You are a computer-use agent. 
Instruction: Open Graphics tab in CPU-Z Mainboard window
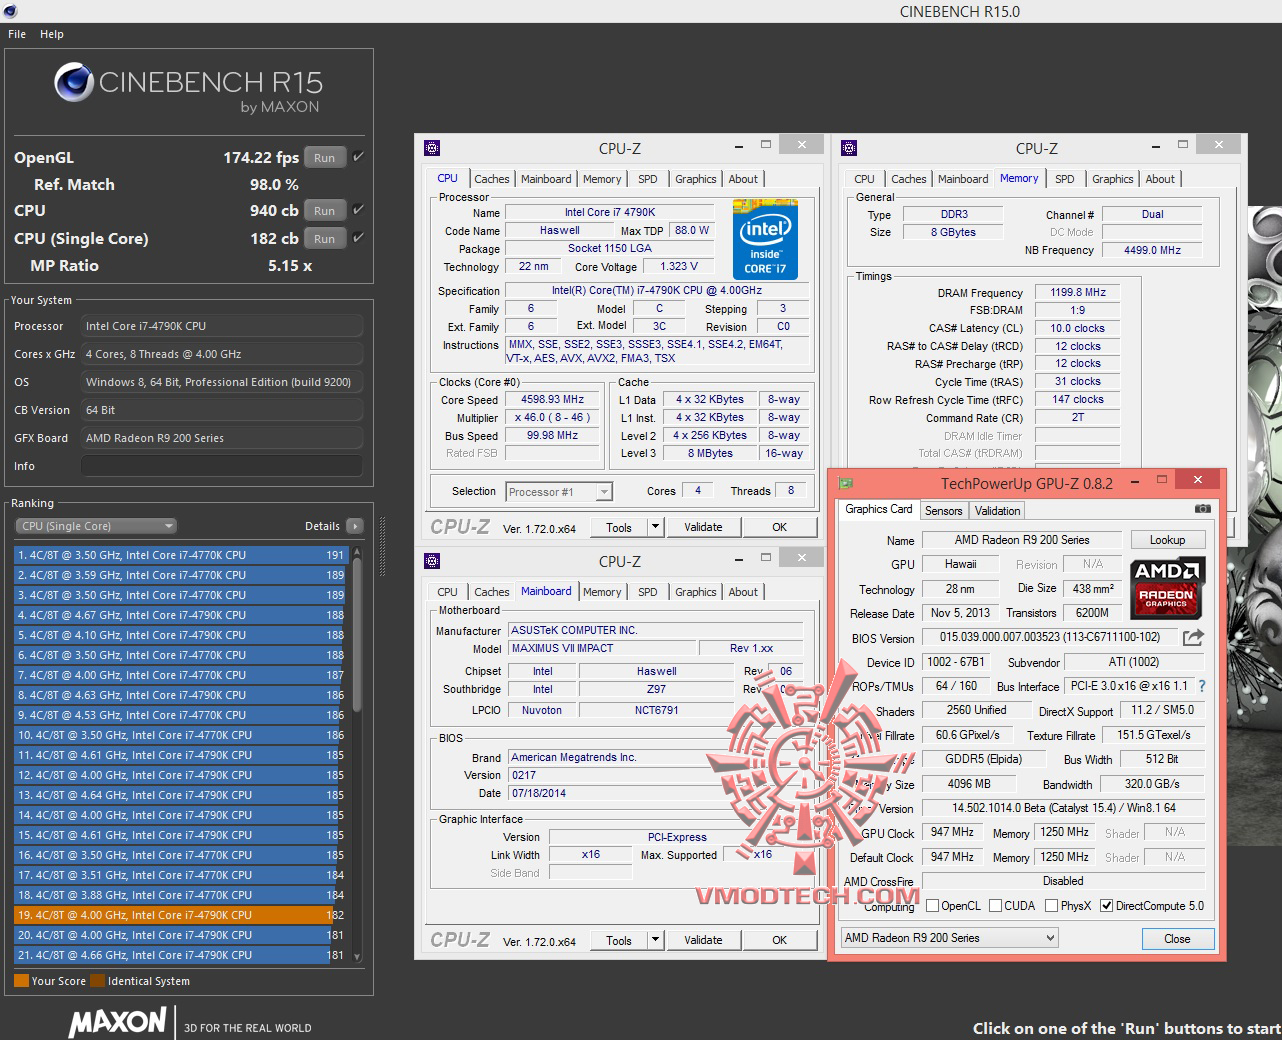coord(696,592)
